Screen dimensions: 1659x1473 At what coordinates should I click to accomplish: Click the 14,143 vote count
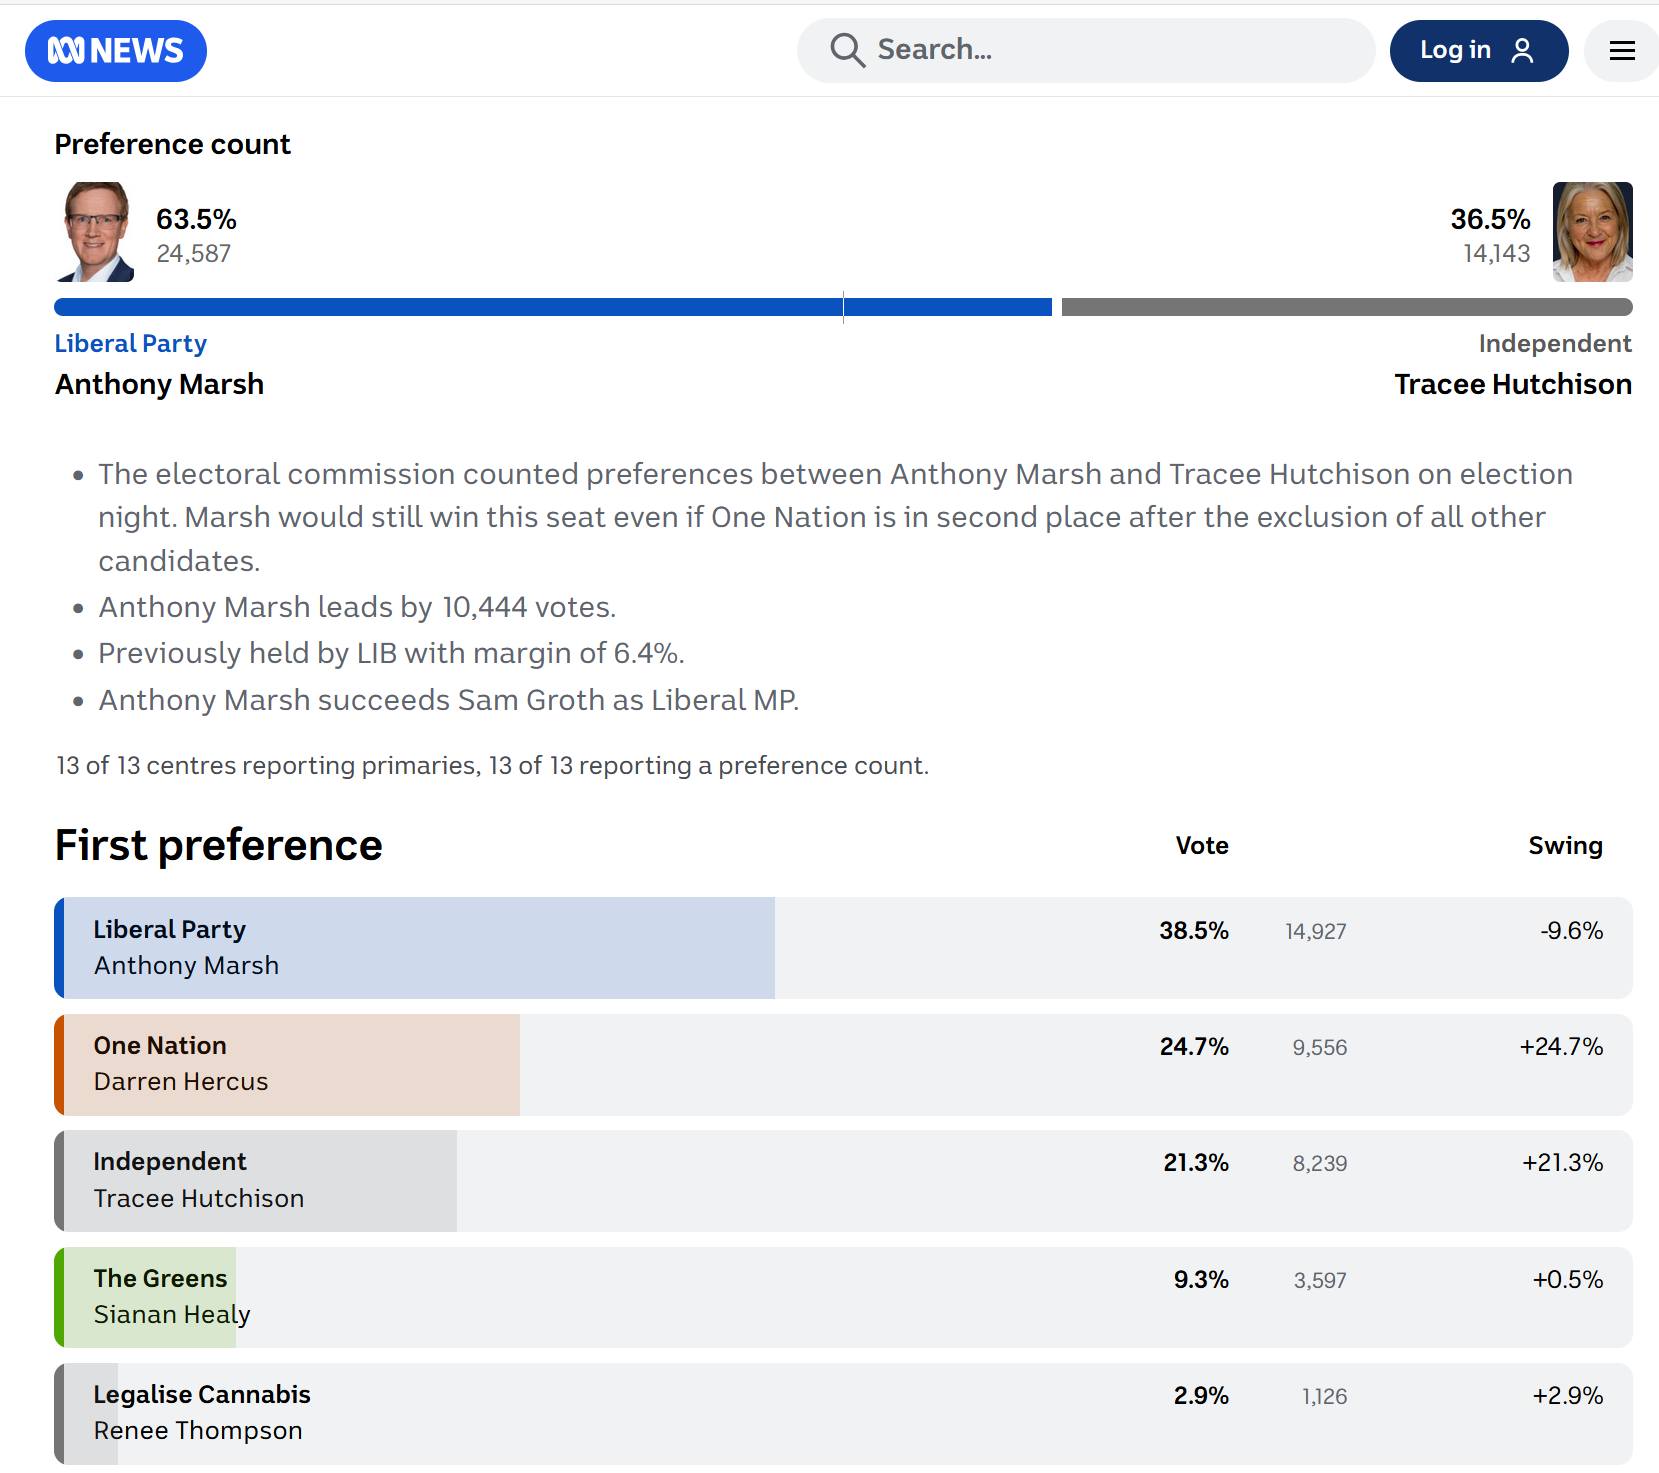(x=1496, y=254)
